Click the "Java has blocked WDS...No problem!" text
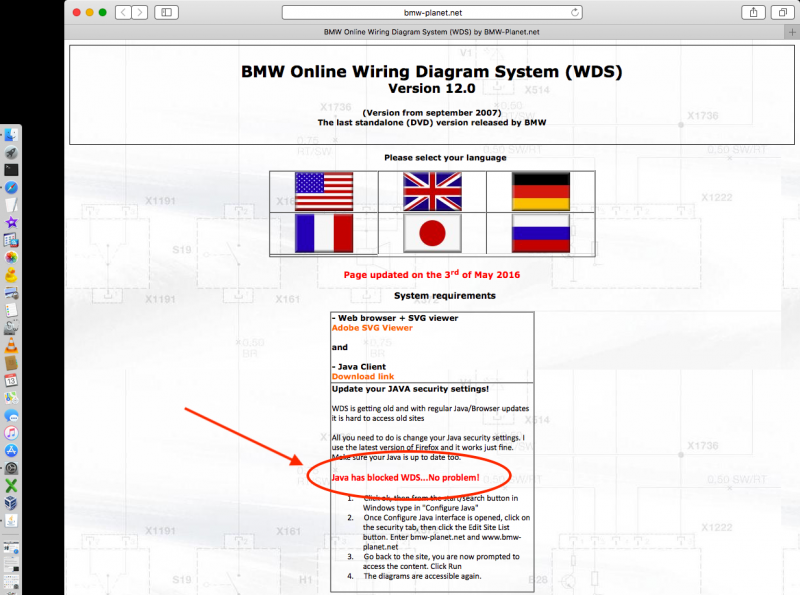The image size is (800, 595). pos(405,478)
